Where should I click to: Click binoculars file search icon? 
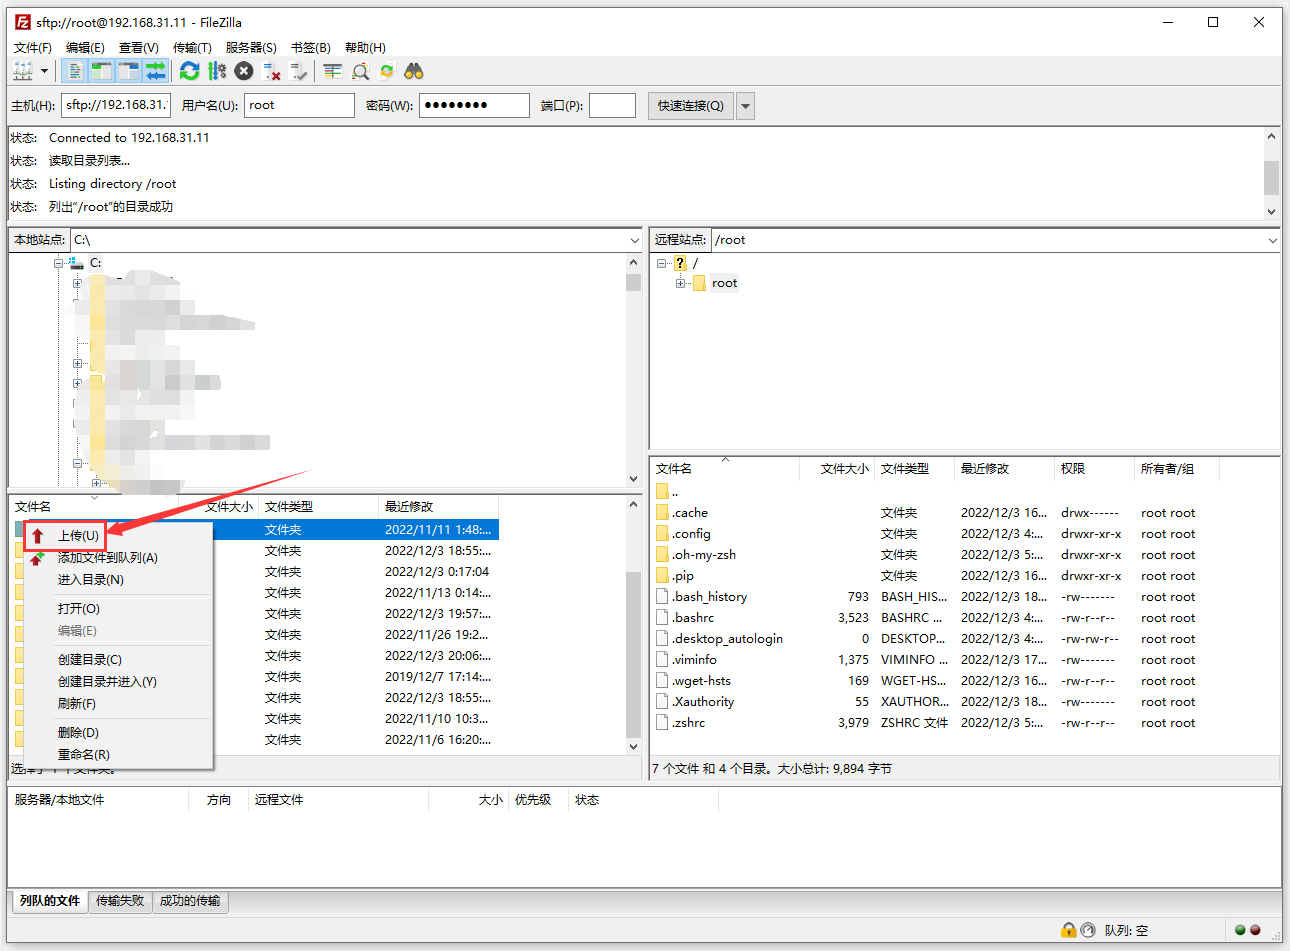[414, 71]
